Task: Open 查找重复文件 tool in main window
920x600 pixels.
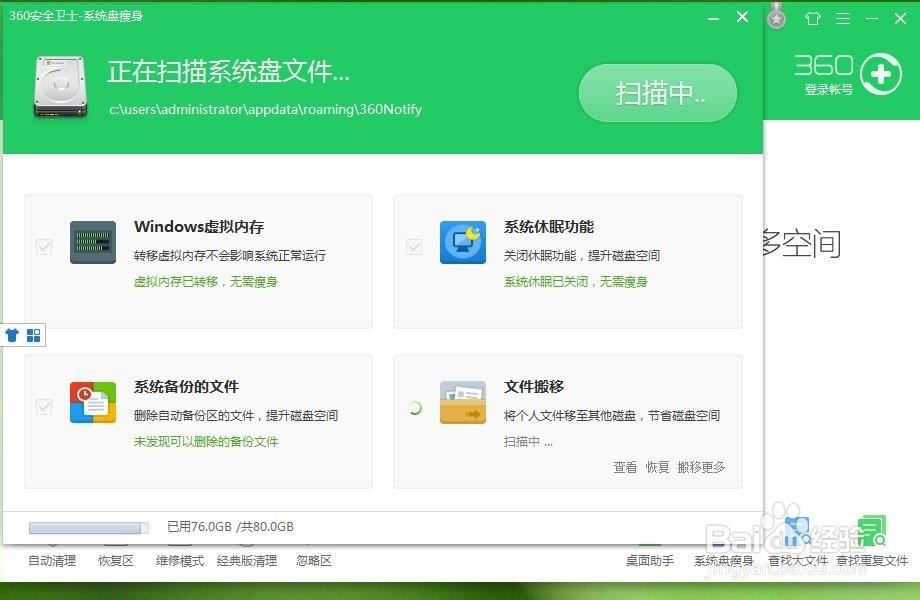Action: click(872, 561)
